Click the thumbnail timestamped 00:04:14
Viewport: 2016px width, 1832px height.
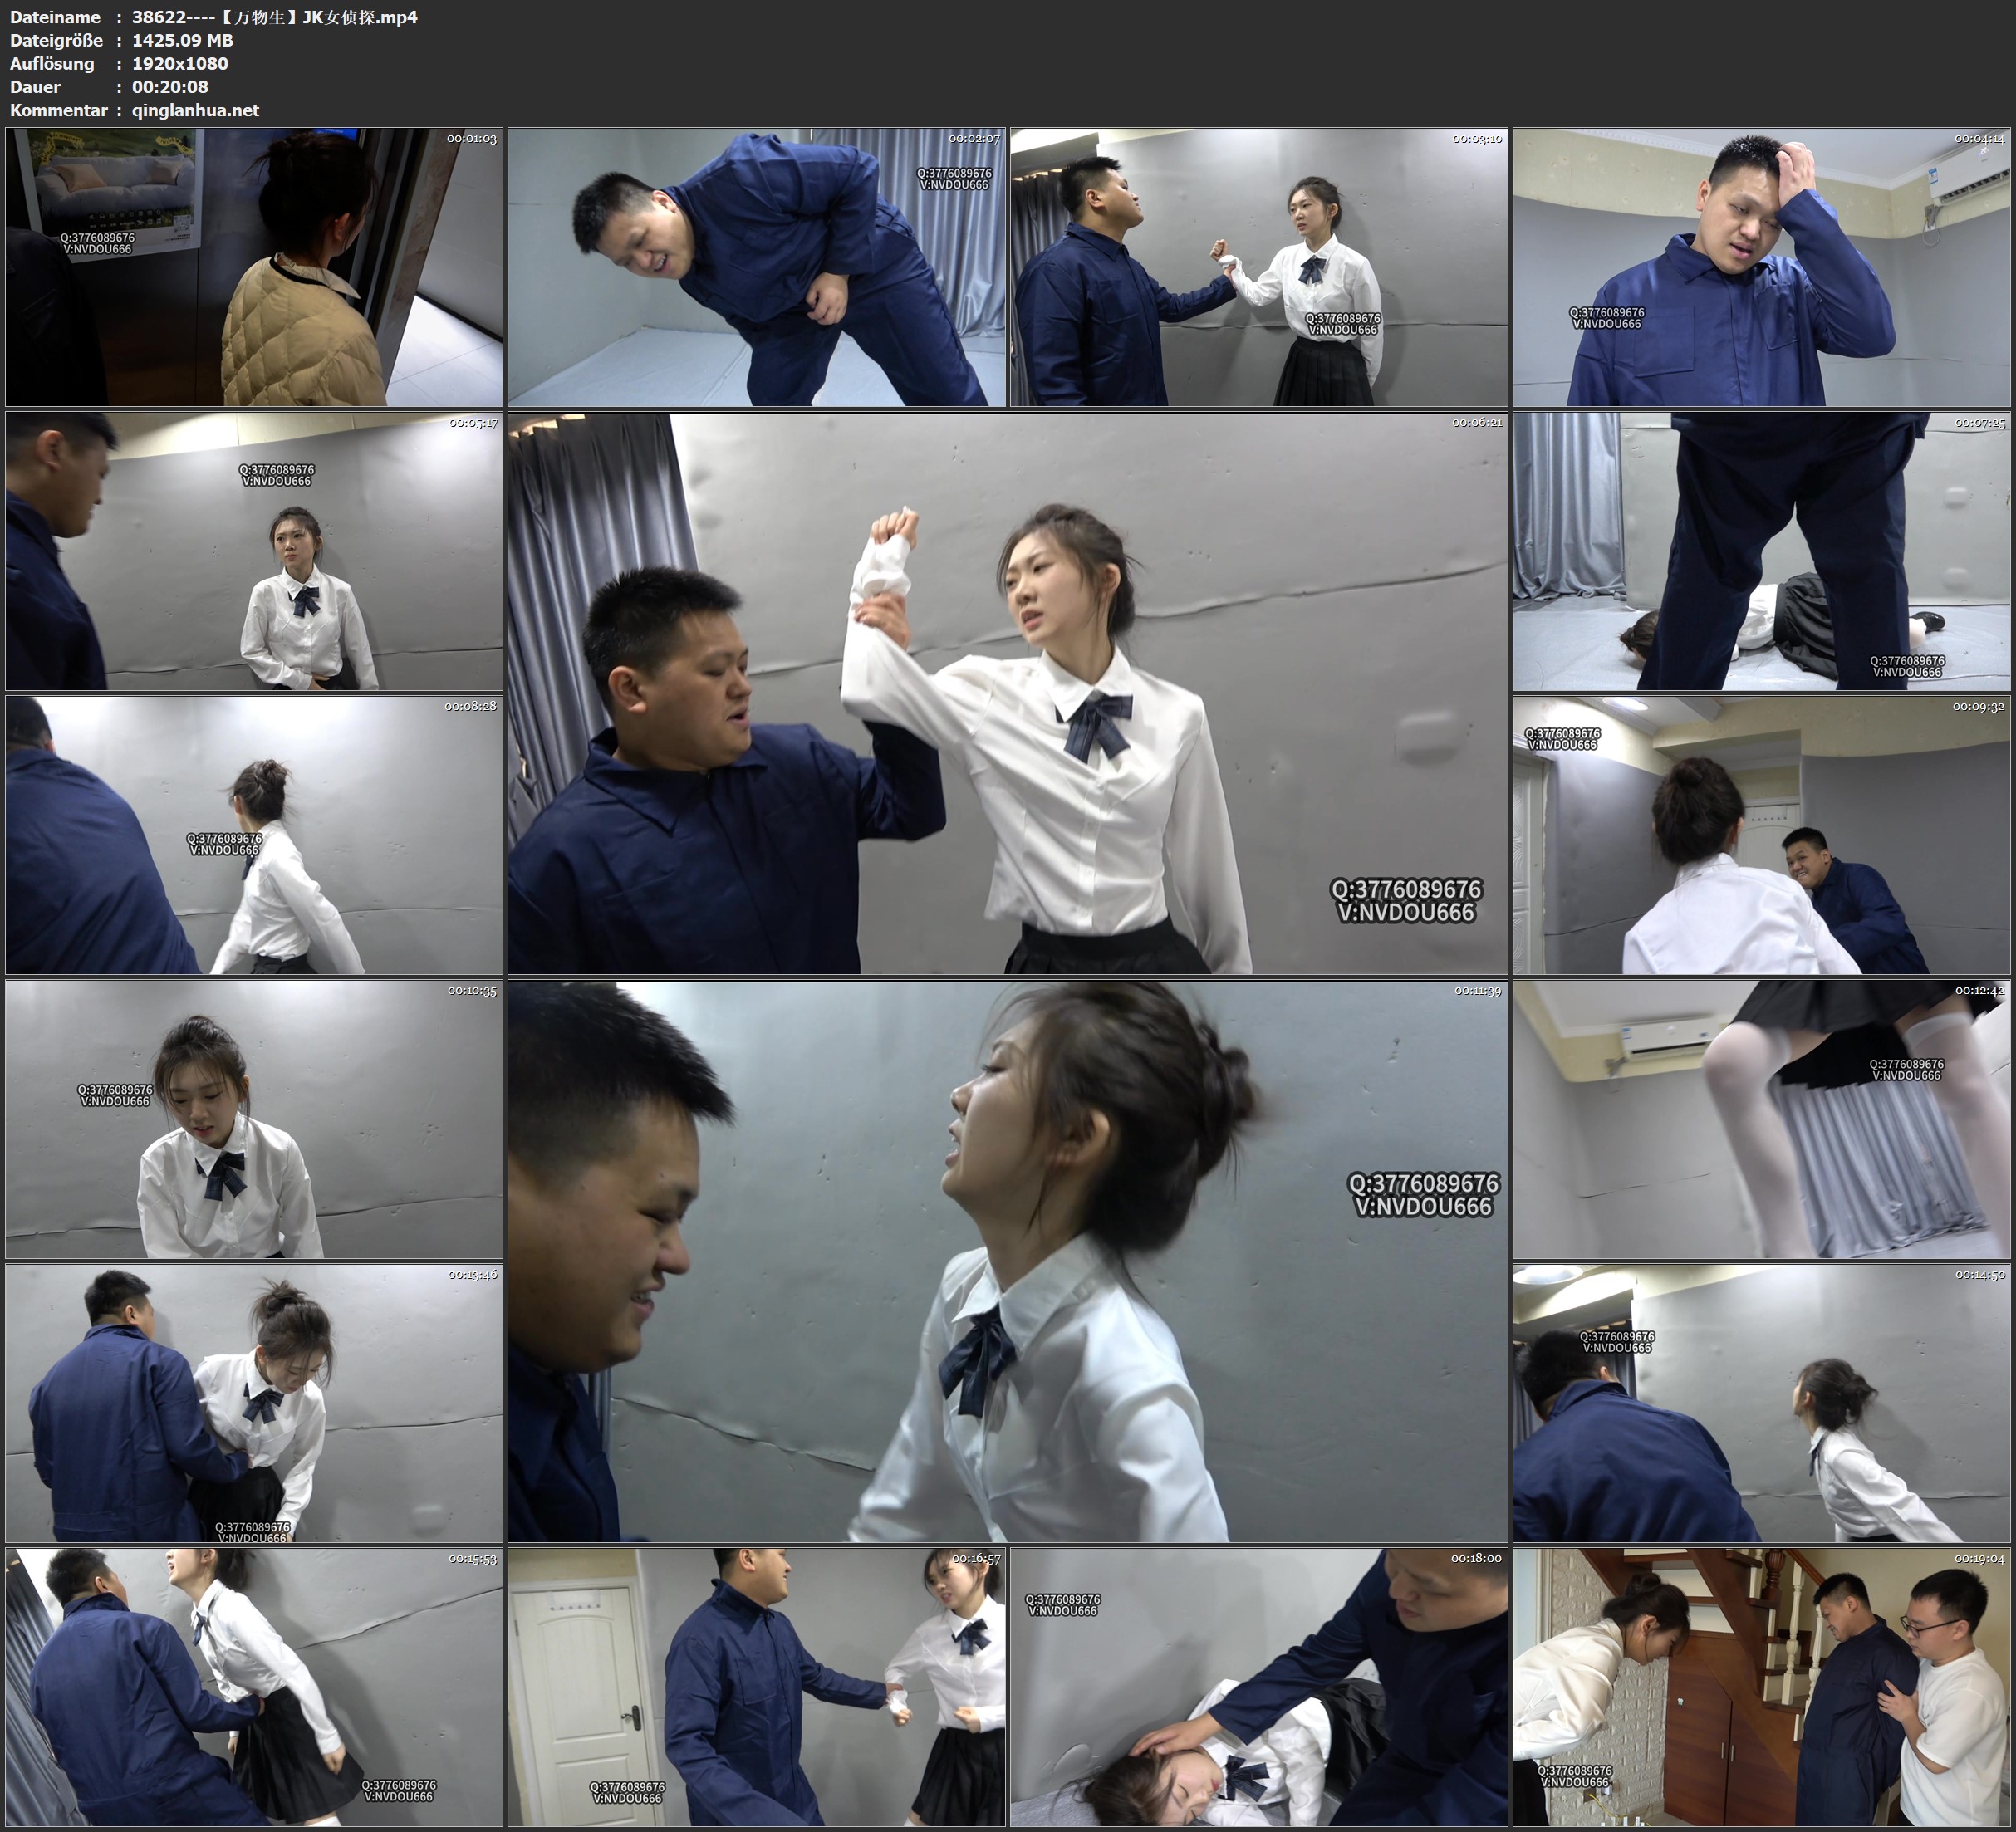[x=1761, y=267]
